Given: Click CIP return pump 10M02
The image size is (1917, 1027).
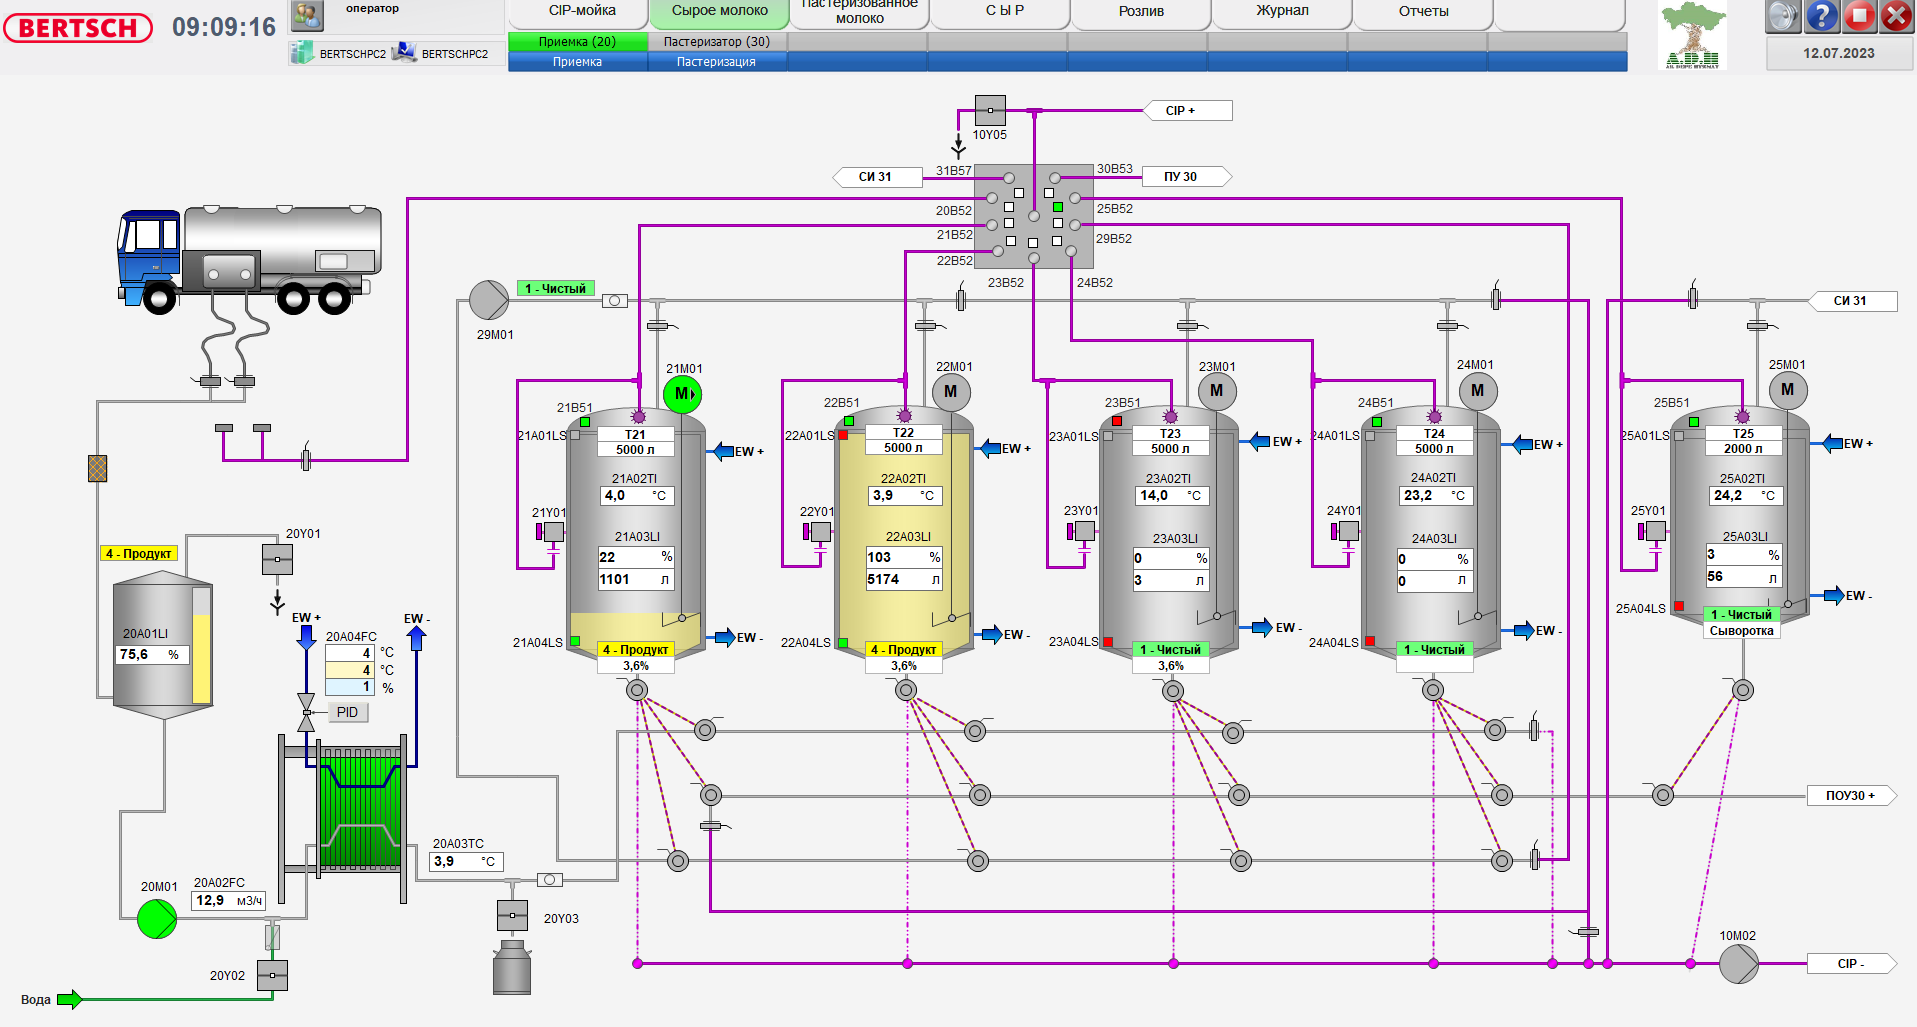Looking at the screenshot, I should point(1740,964).
